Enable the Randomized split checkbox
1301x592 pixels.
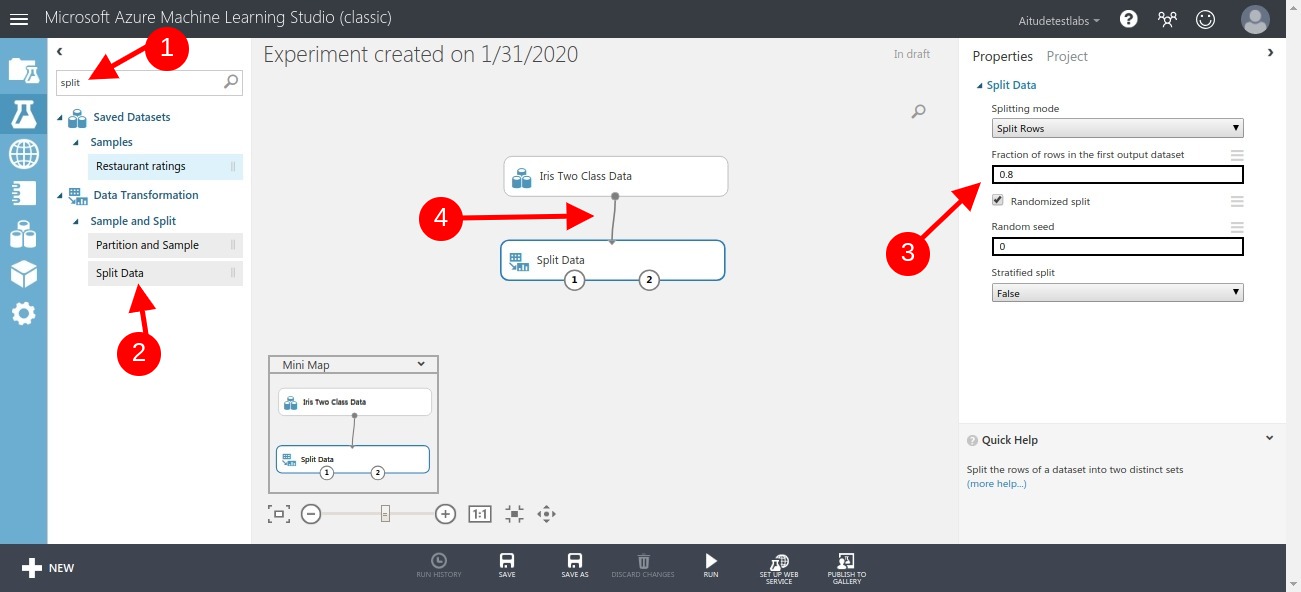[997, 200]
